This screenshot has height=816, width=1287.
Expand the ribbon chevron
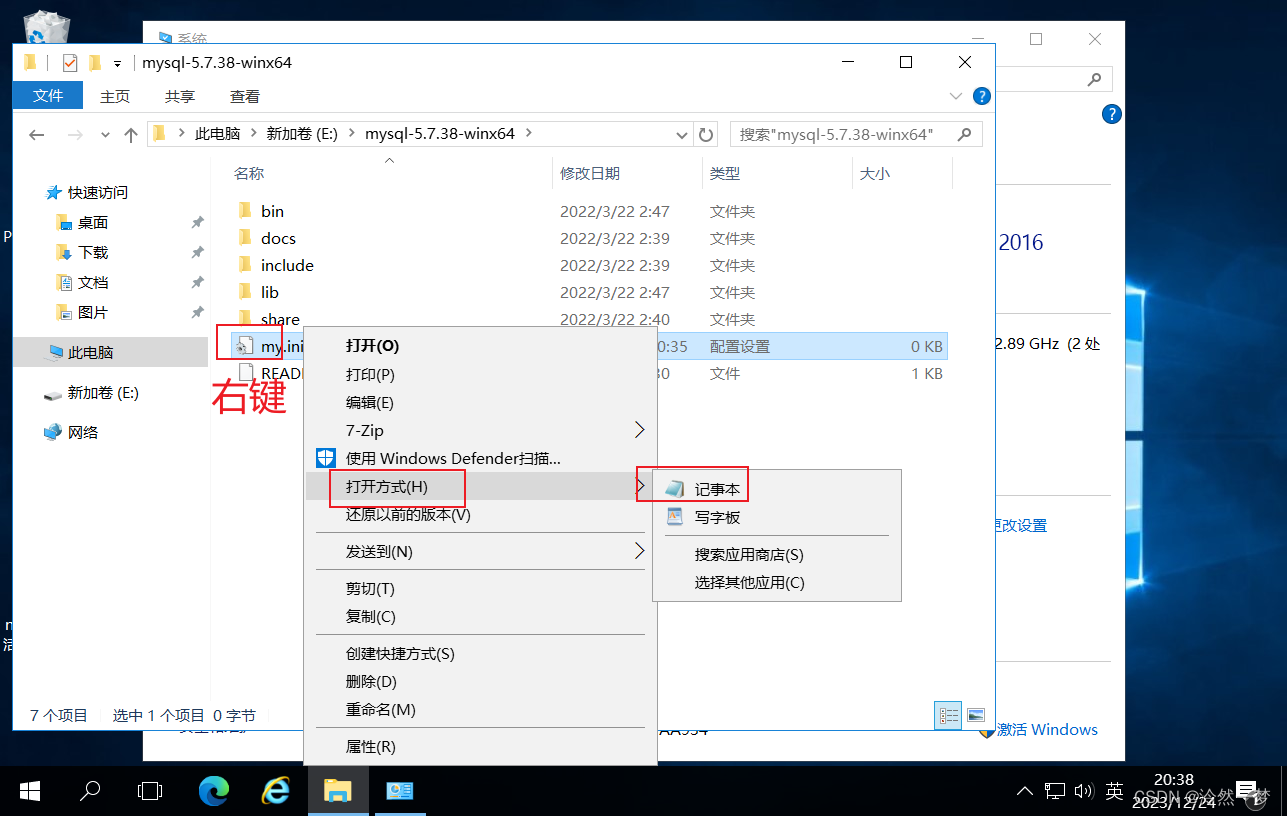click(955, 96)
